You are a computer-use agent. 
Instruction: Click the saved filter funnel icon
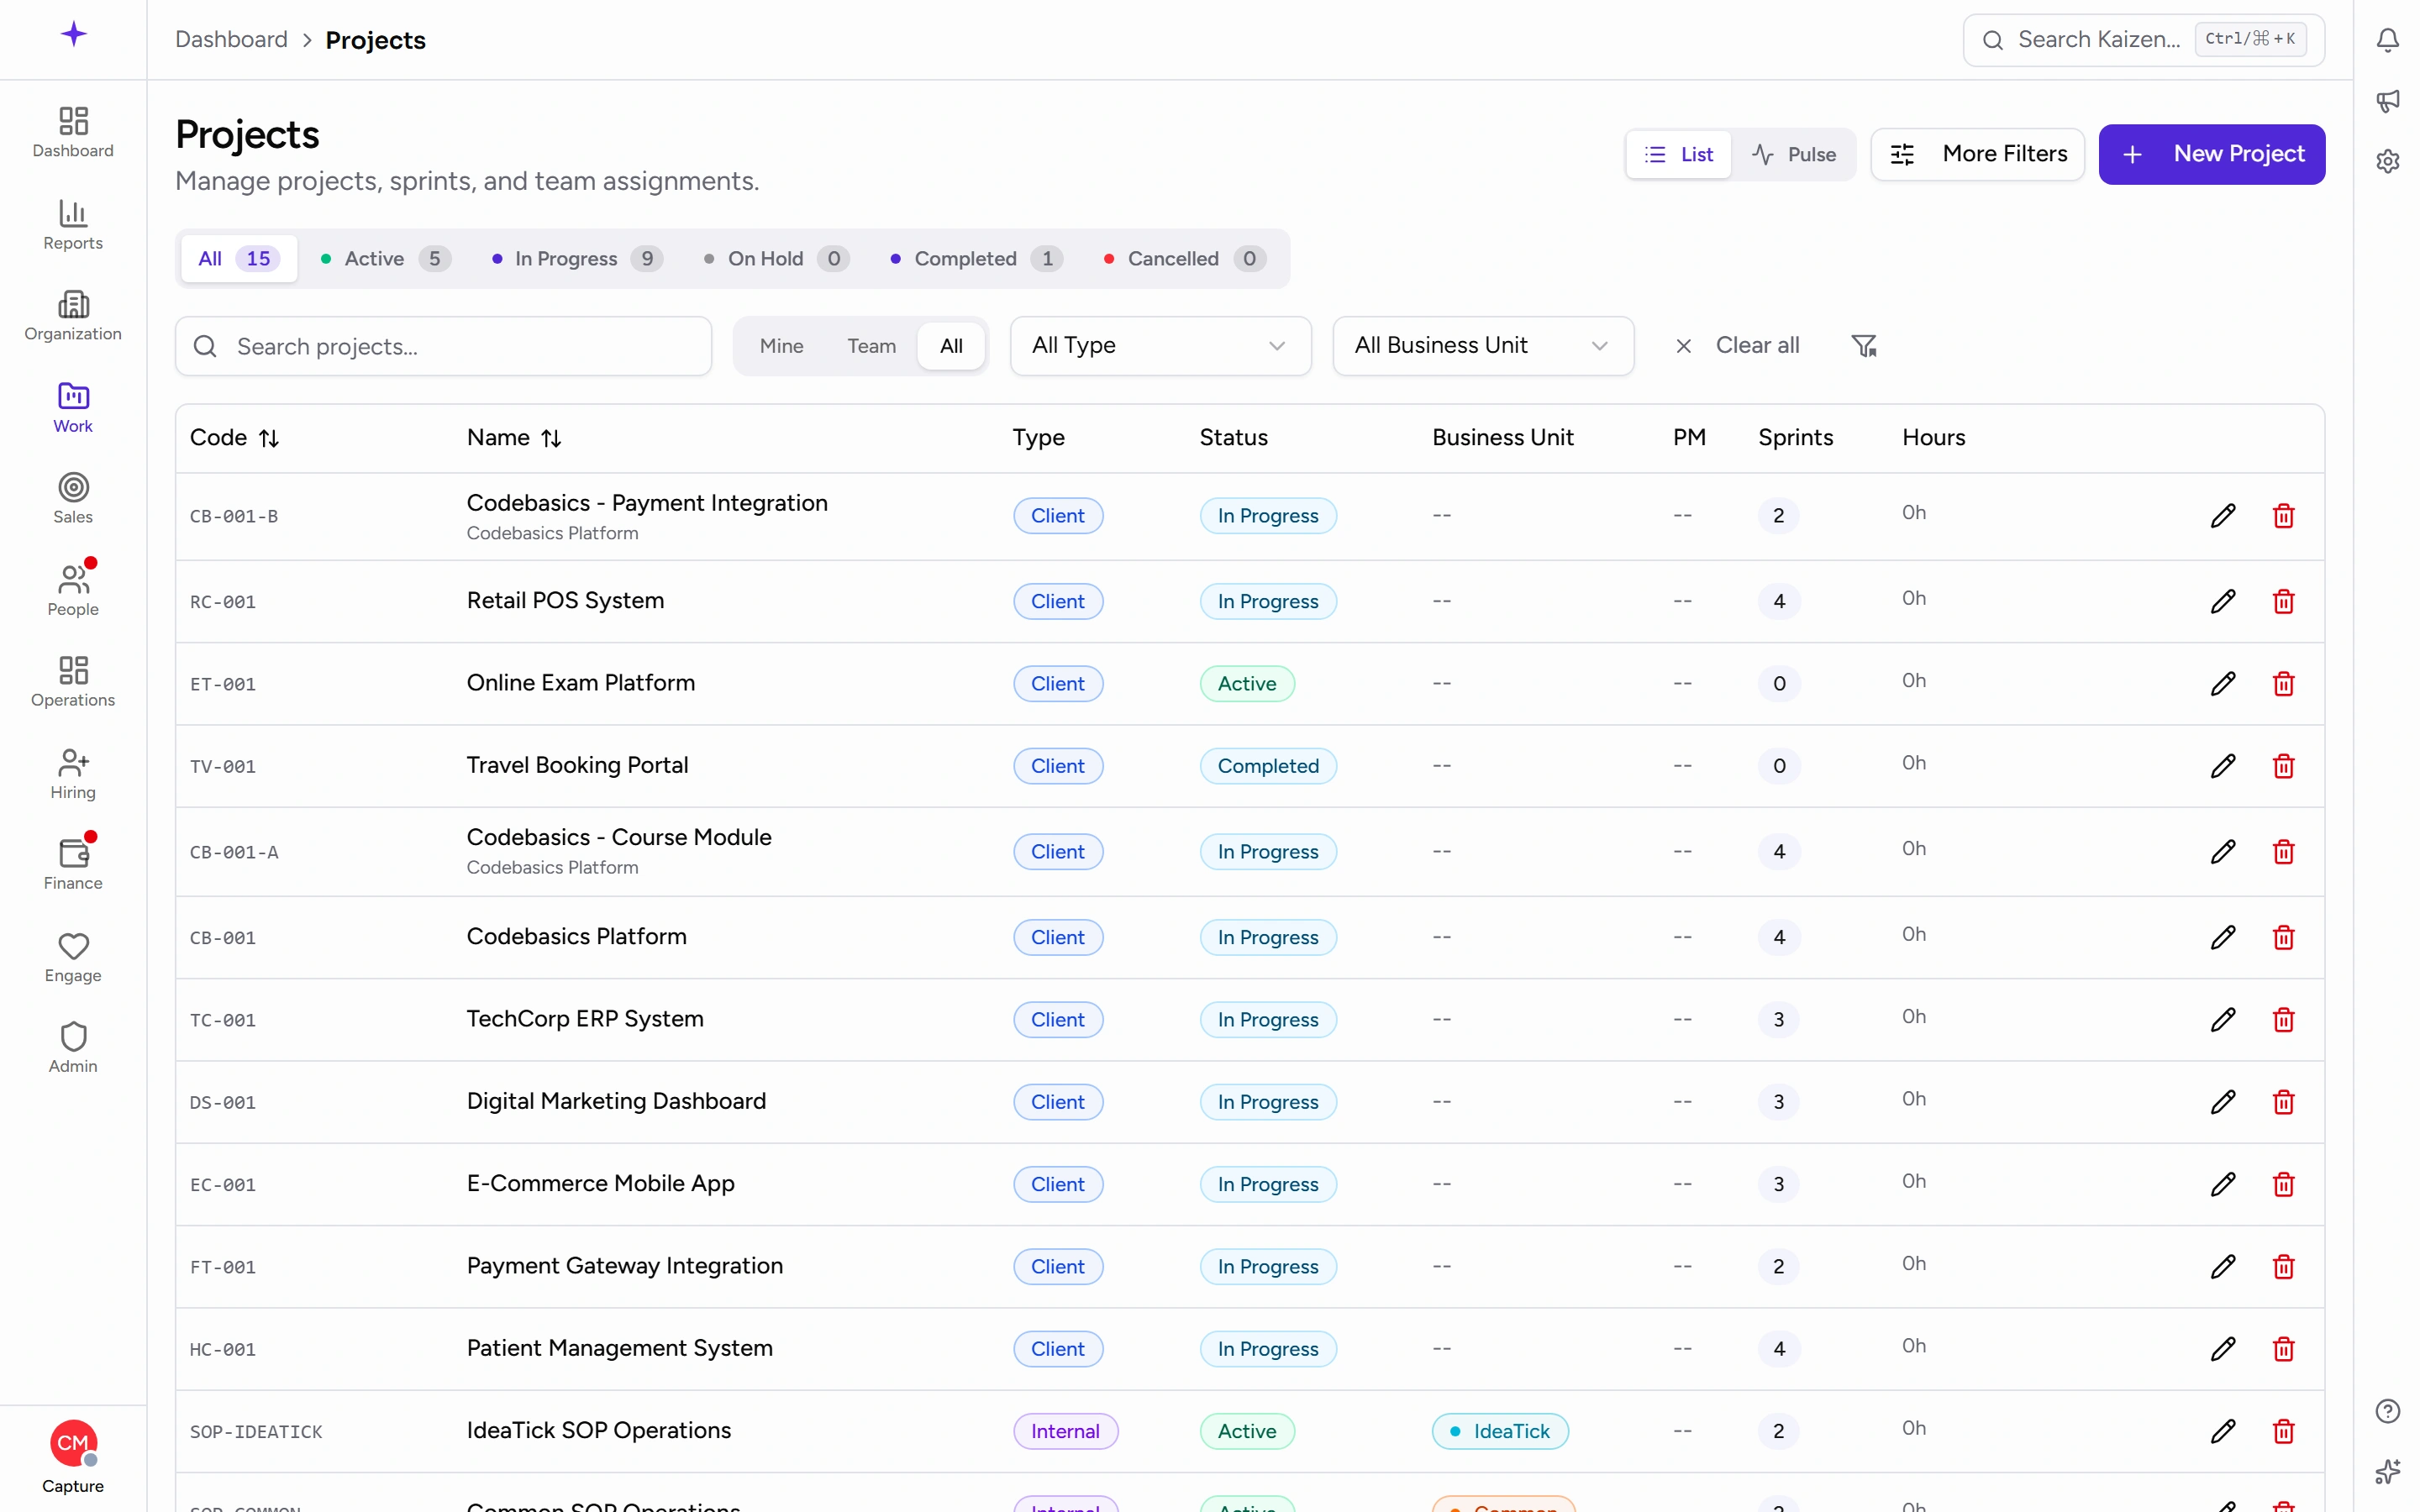(1864, 346)
